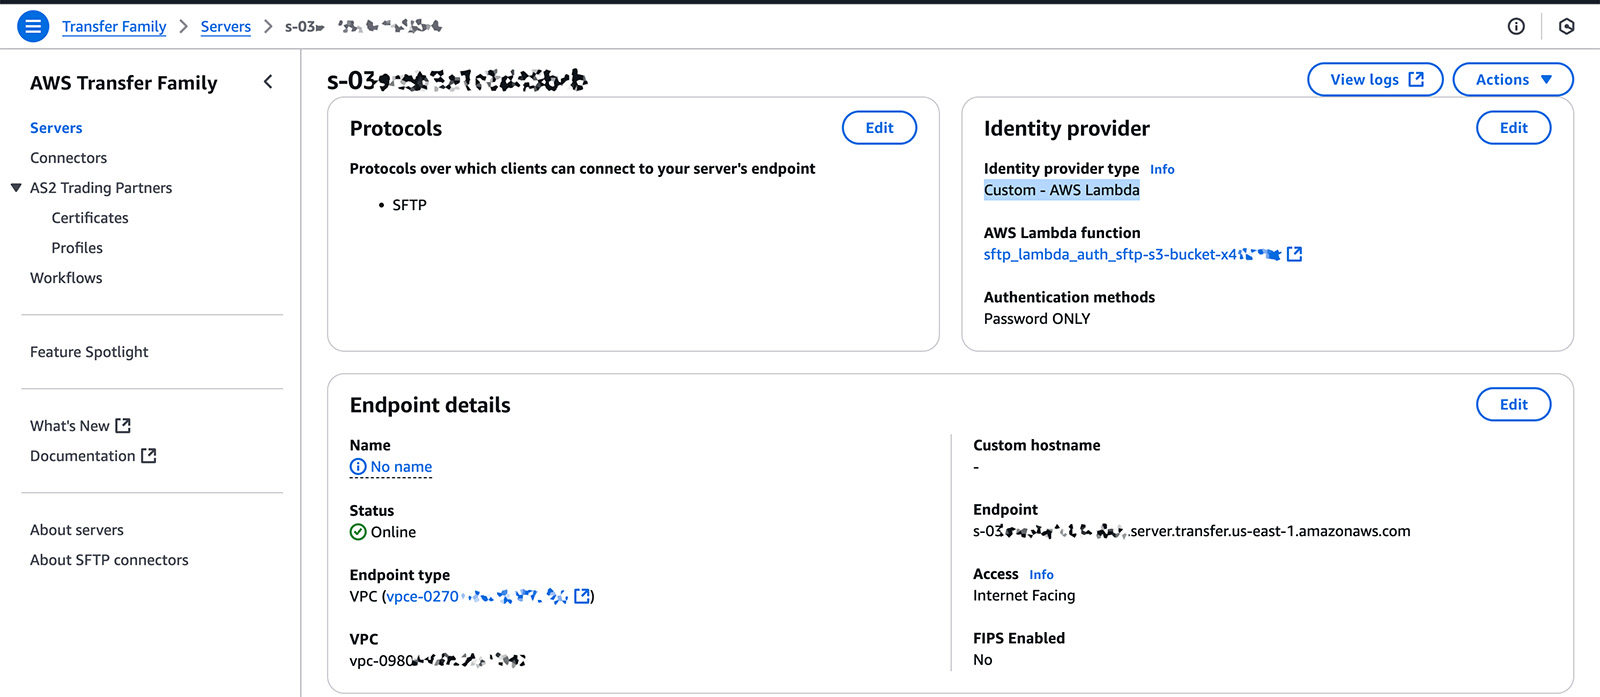Edit the Endpoint details settings
Viewport: 1600px width, 697px height.
(x=1512, y=404)
